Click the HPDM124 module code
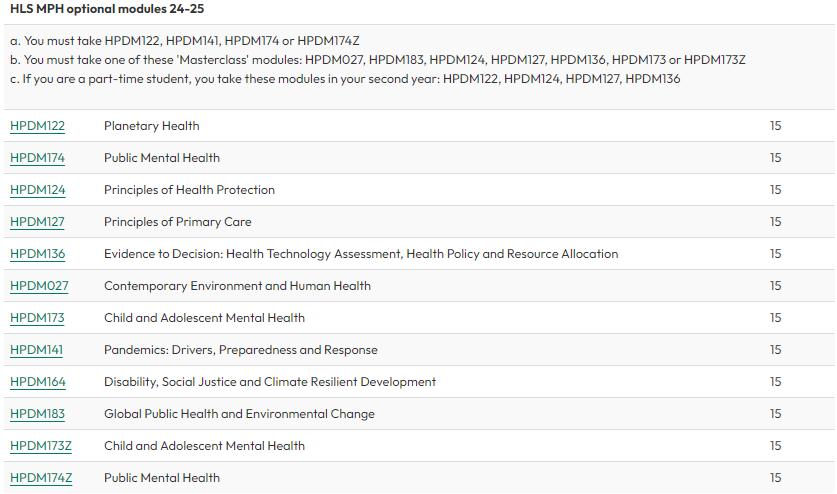Viewport: 837px width, 494px height. tap(37, 190)
